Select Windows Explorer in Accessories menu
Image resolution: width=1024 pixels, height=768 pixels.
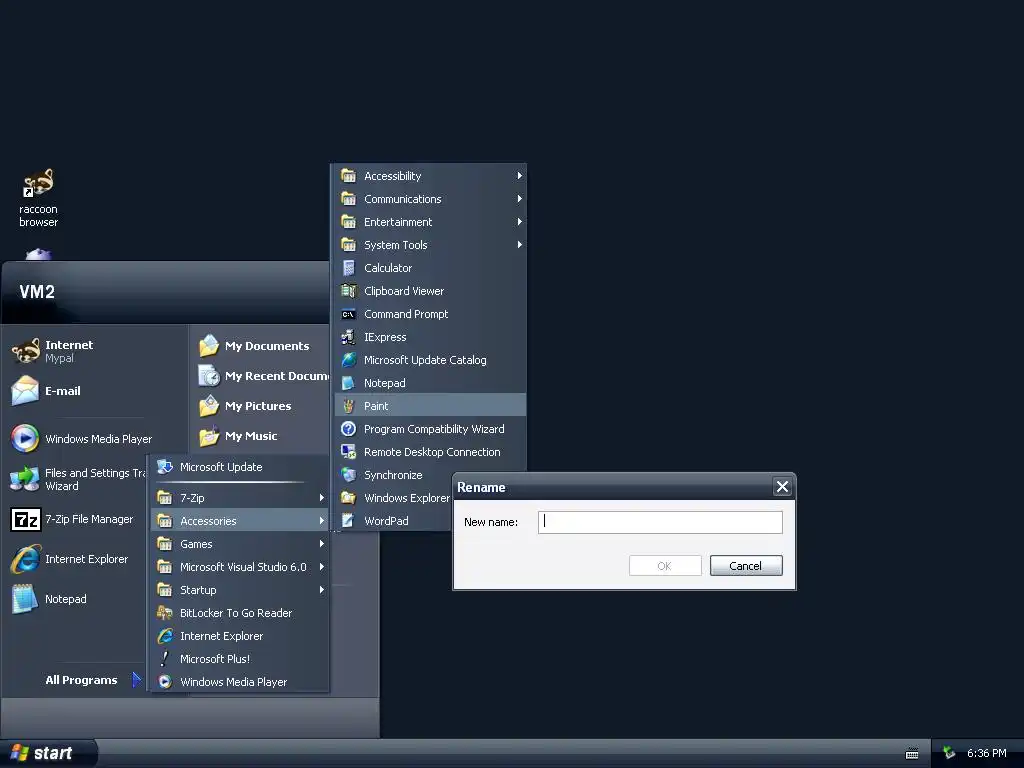[392, 498]
